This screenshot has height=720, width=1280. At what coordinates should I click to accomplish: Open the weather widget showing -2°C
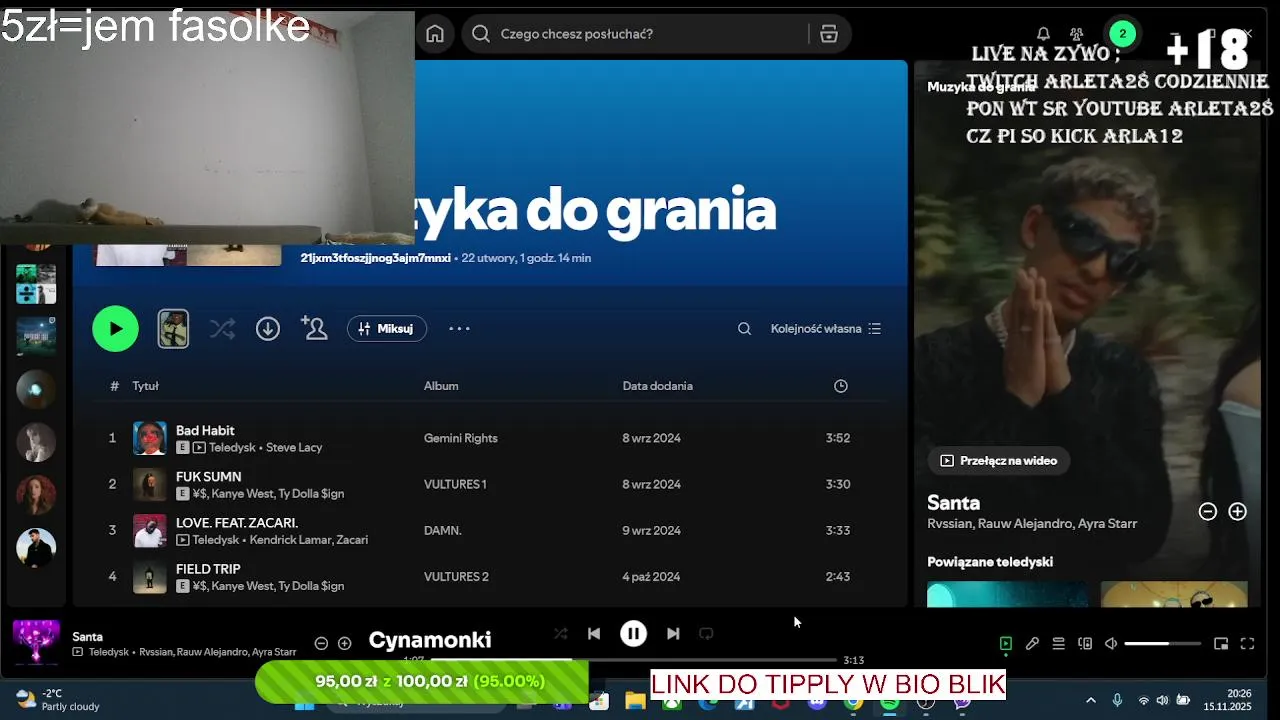pos(58,700)
